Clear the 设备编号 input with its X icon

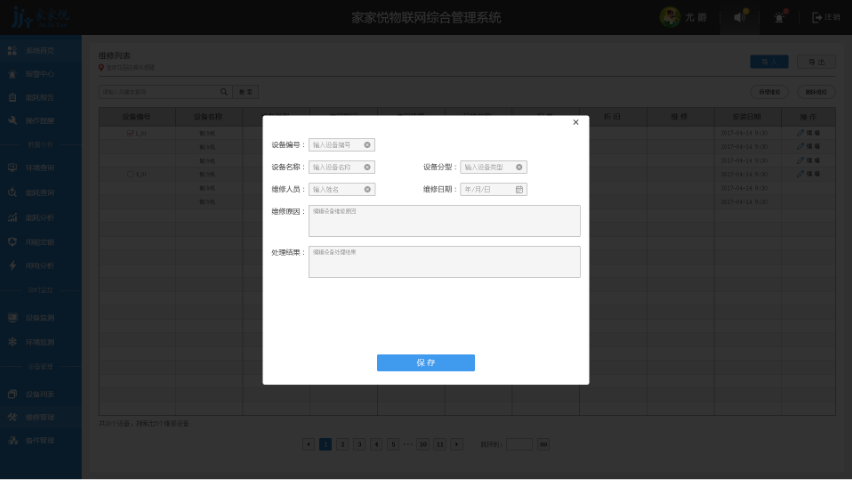point(367,145)
